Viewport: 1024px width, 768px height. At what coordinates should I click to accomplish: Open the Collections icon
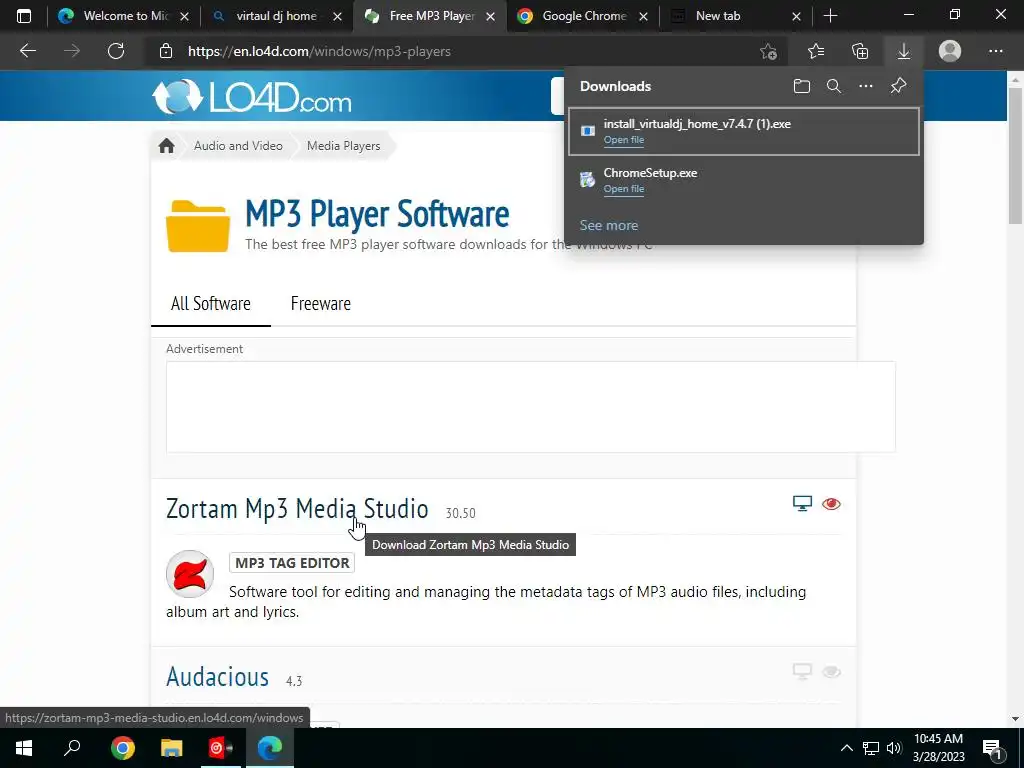coord(860,51)
